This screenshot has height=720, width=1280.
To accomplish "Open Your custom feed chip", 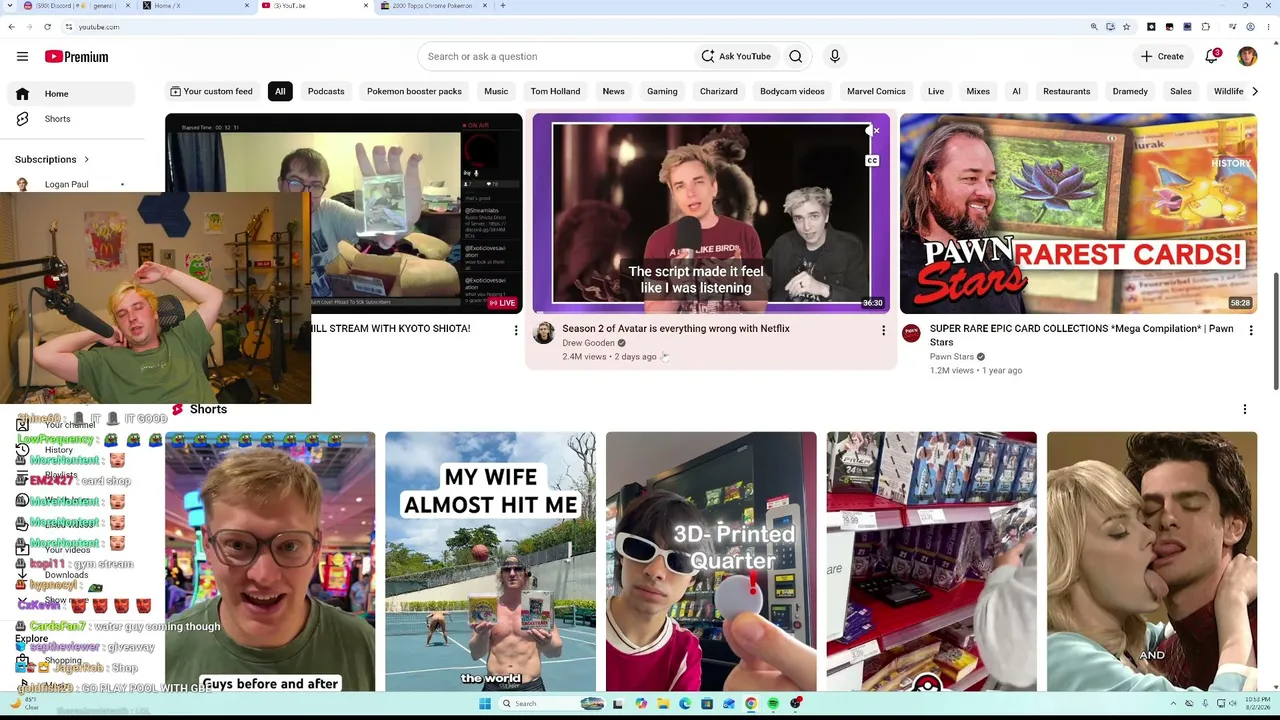I will tap(211, 92).
